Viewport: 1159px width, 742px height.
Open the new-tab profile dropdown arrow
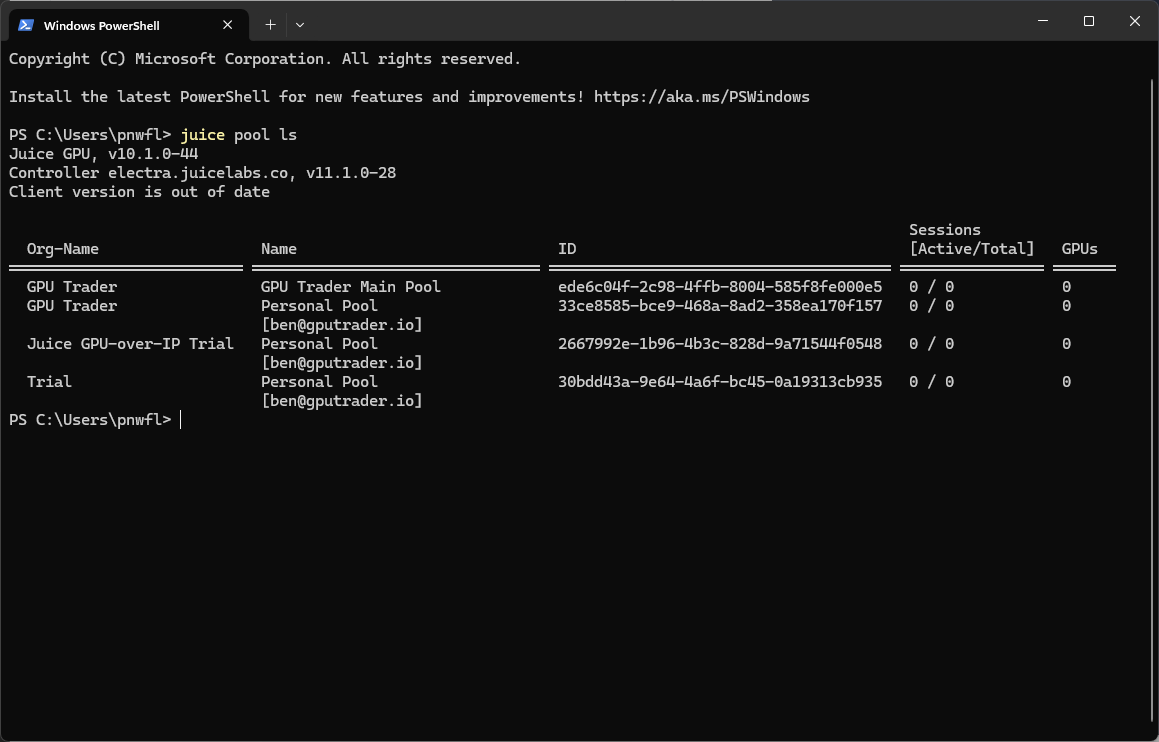[299, 25]
